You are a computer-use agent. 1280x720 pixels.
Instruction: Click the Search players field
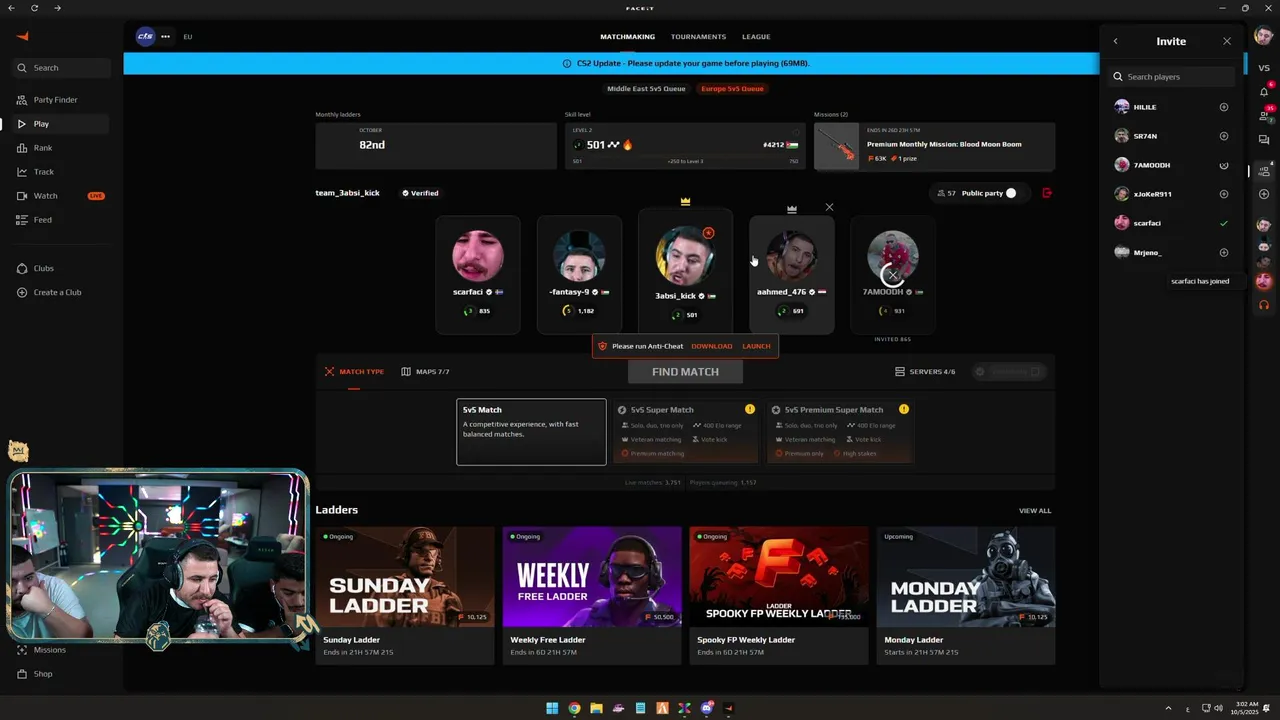point(1171,77)
